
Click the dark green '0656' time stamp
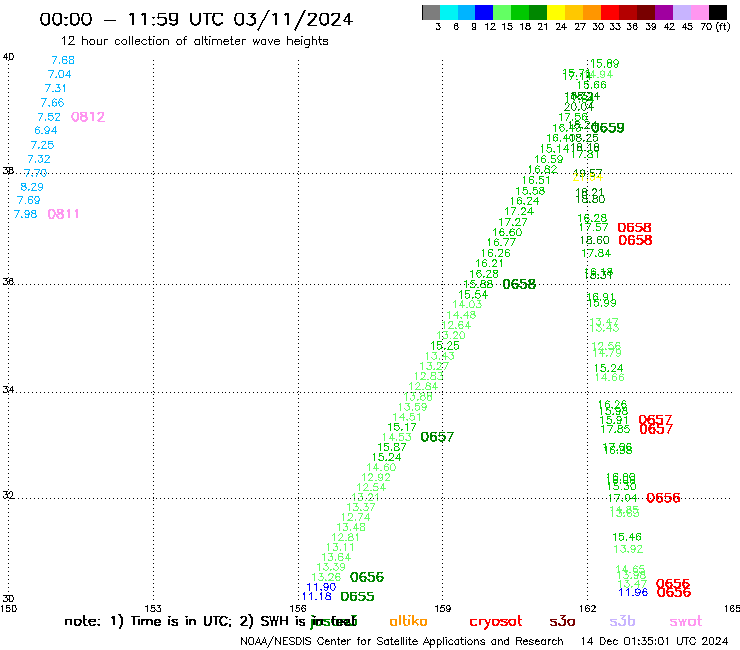(367, 577)
